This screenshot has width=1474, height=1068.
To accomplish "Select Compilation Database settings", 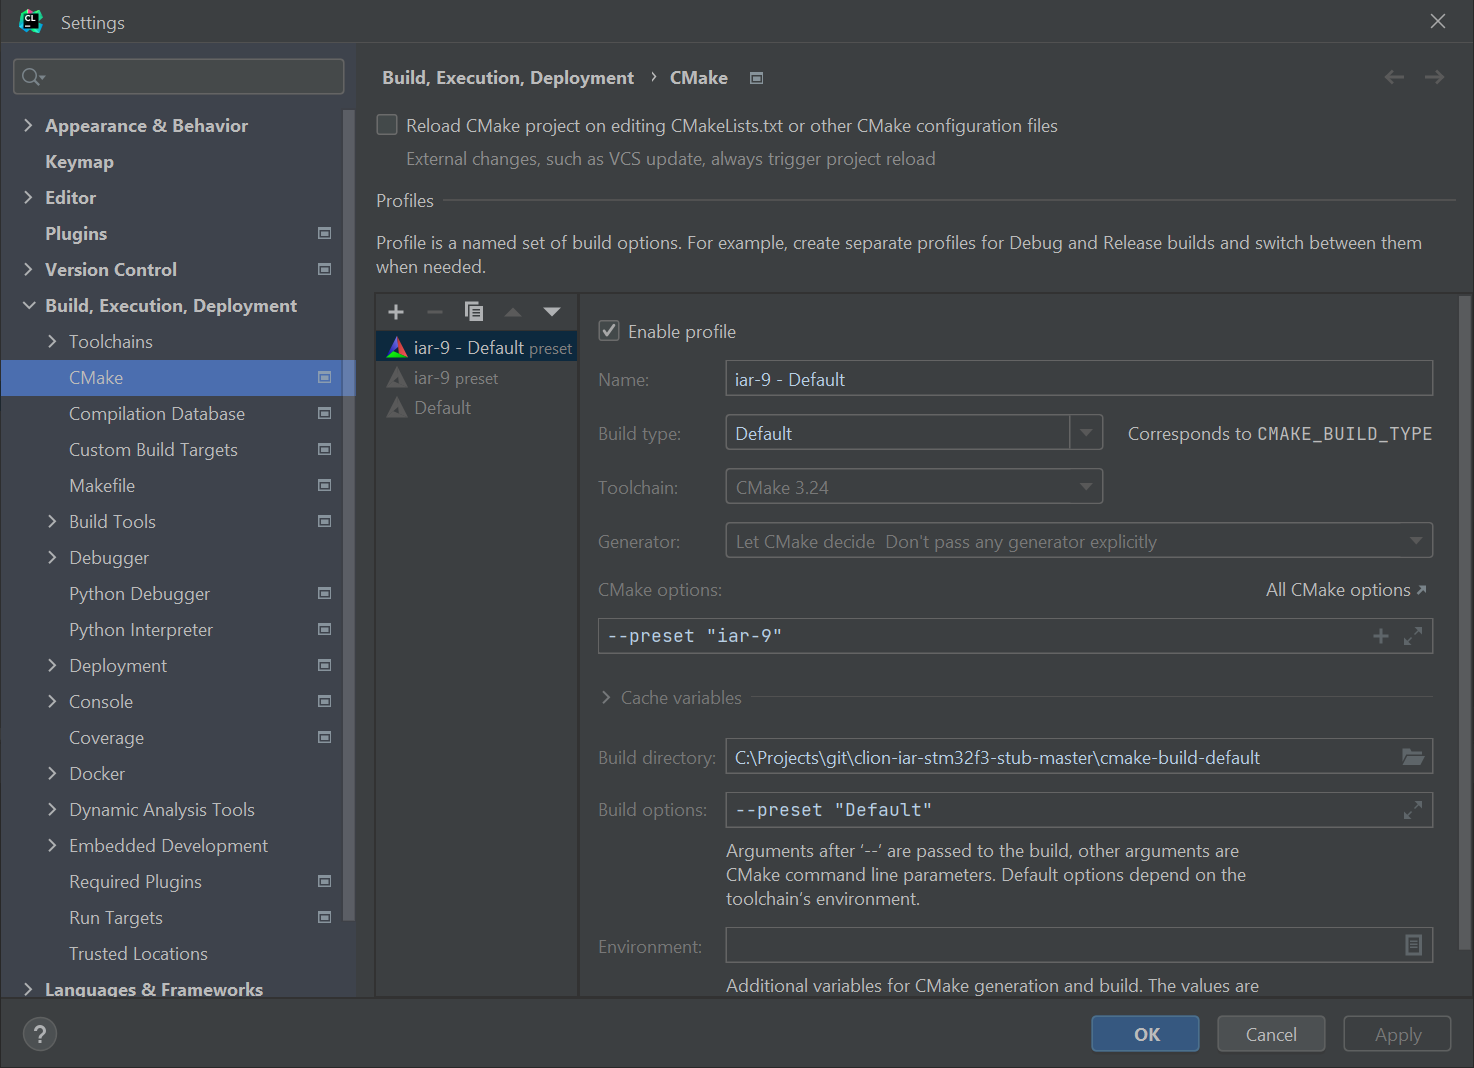I will click(x=157, y=413).
